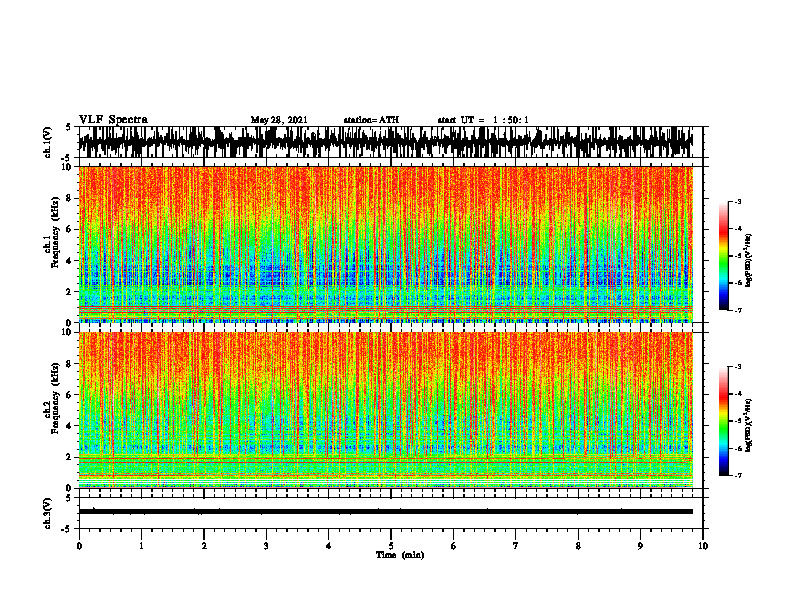792x612 pixels.
Task: Click the ch.2 frequency tick label 6
Action: click(69, 395)
